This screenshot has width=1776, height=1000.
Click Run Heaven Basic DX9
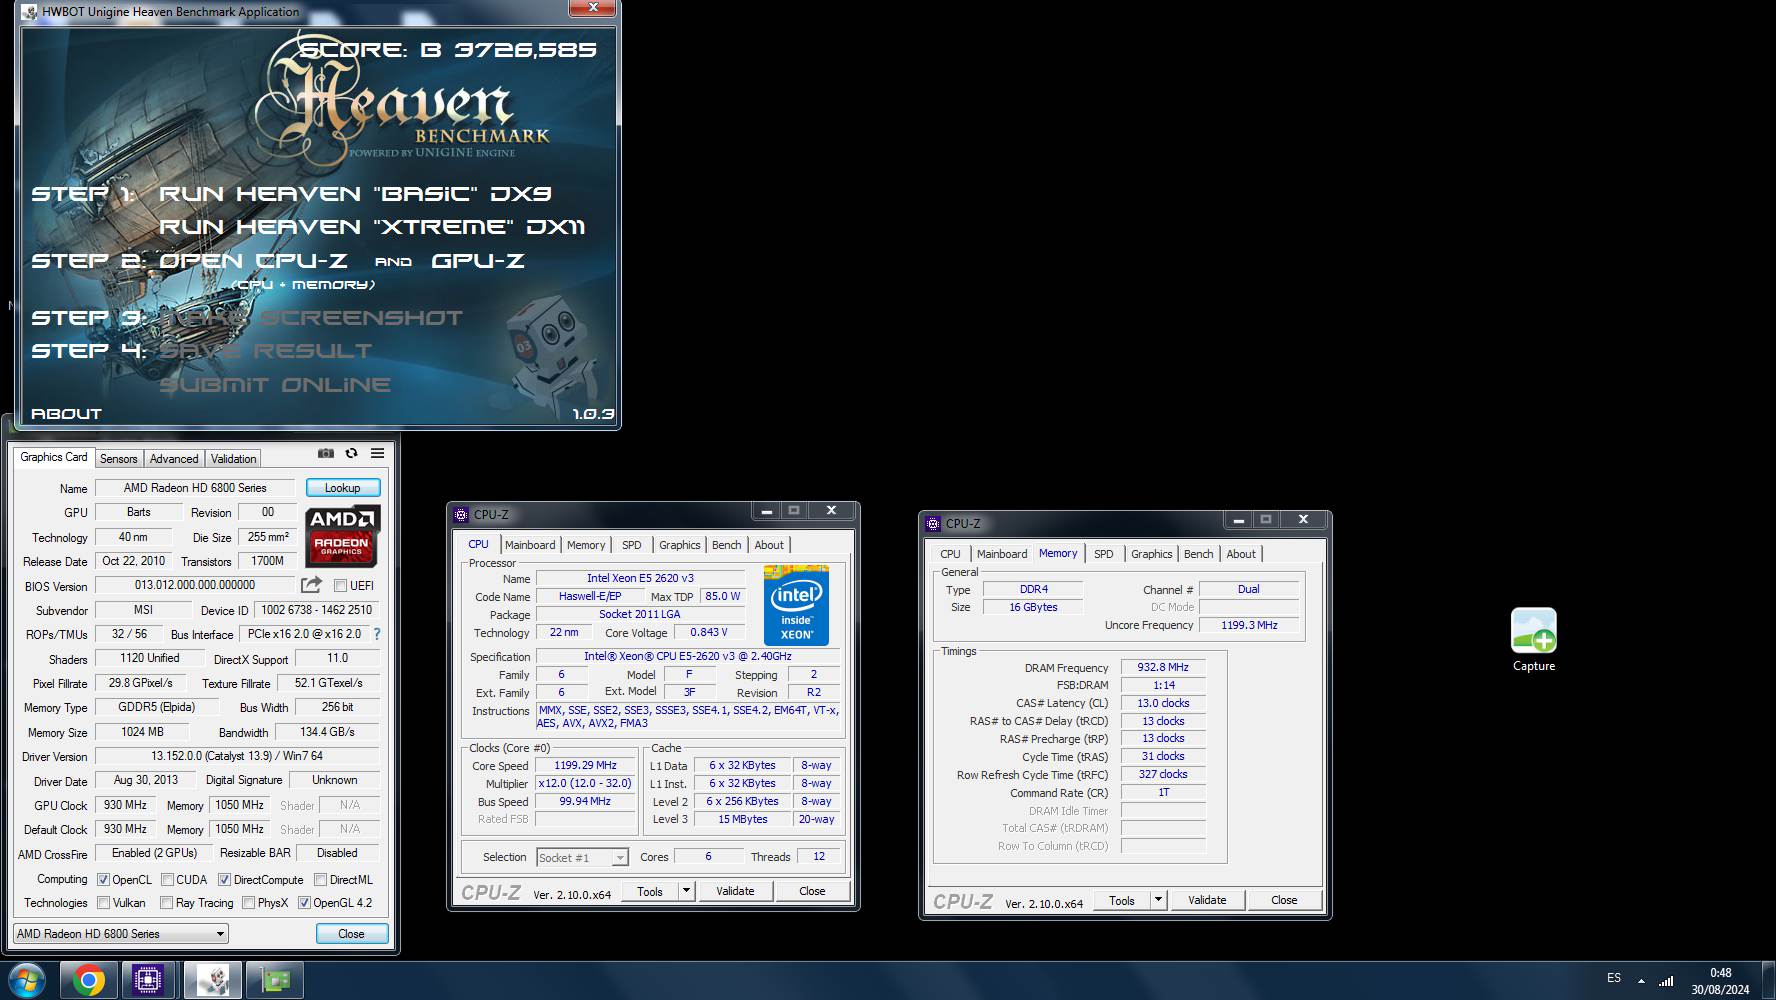(356, 194)
